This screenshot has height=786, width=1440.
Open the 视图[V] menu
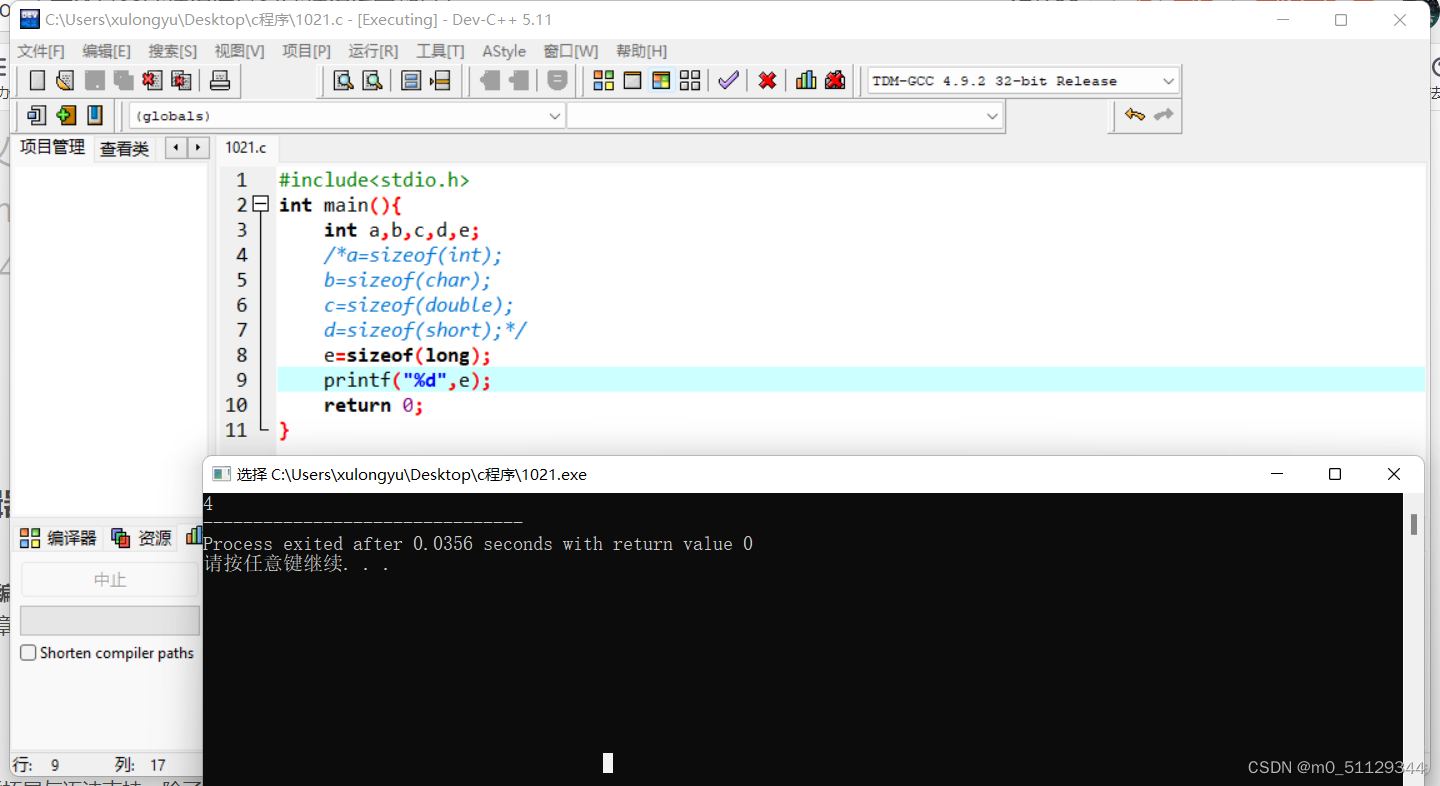(x=239, y=51)
